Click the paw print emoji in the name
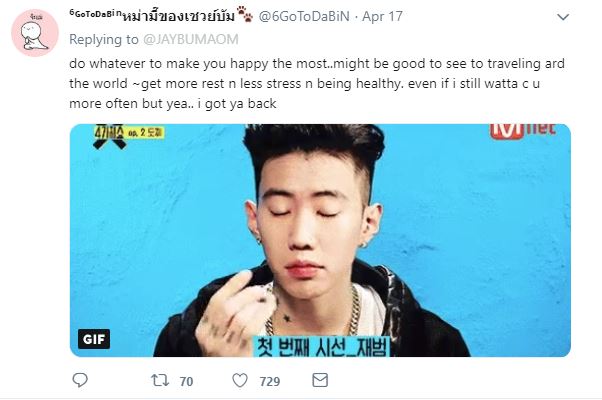The width and height of the screenshot is (602, 400). click(245, 15)
